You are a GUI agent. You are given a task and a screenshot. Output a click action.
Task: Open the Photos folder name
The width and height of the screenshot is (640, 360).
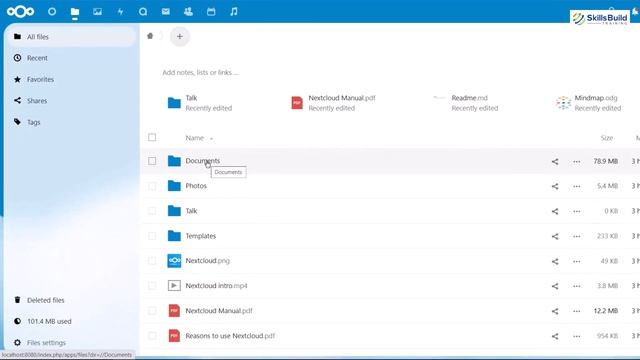[196, 186]
